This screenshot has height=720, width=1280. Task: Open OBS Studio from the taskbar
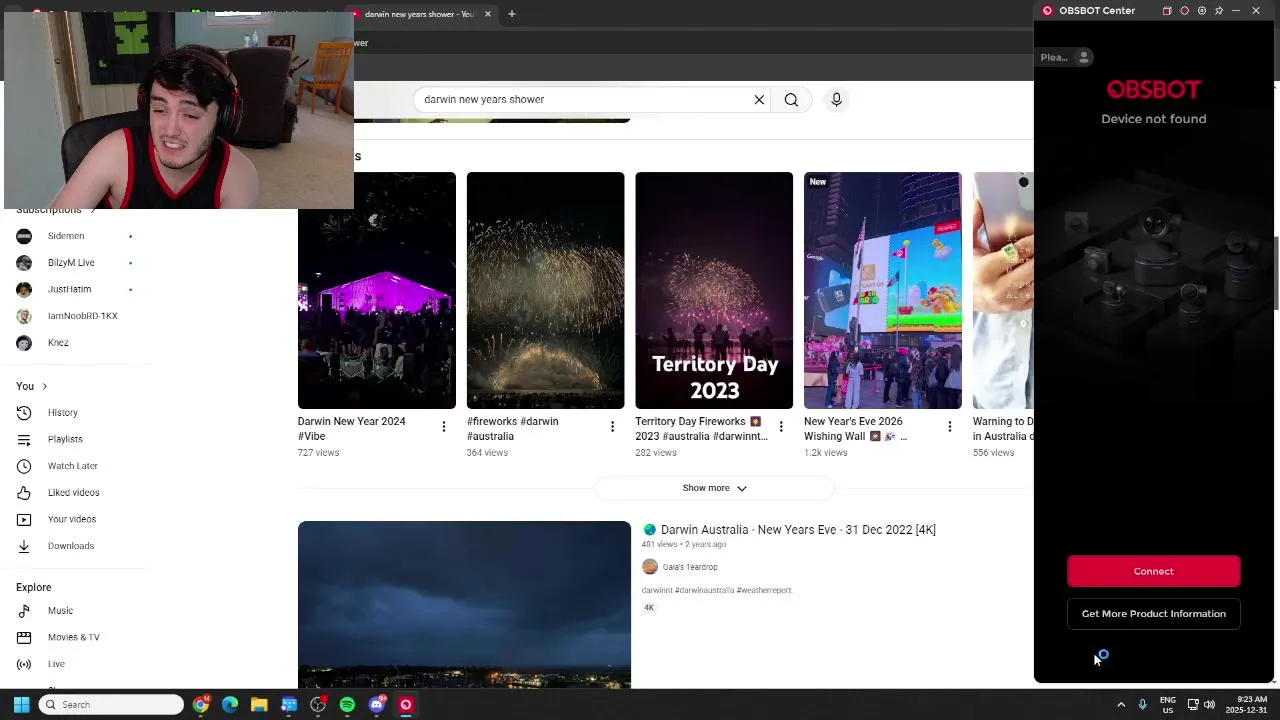pyautogui.click(x=318, y=705)
